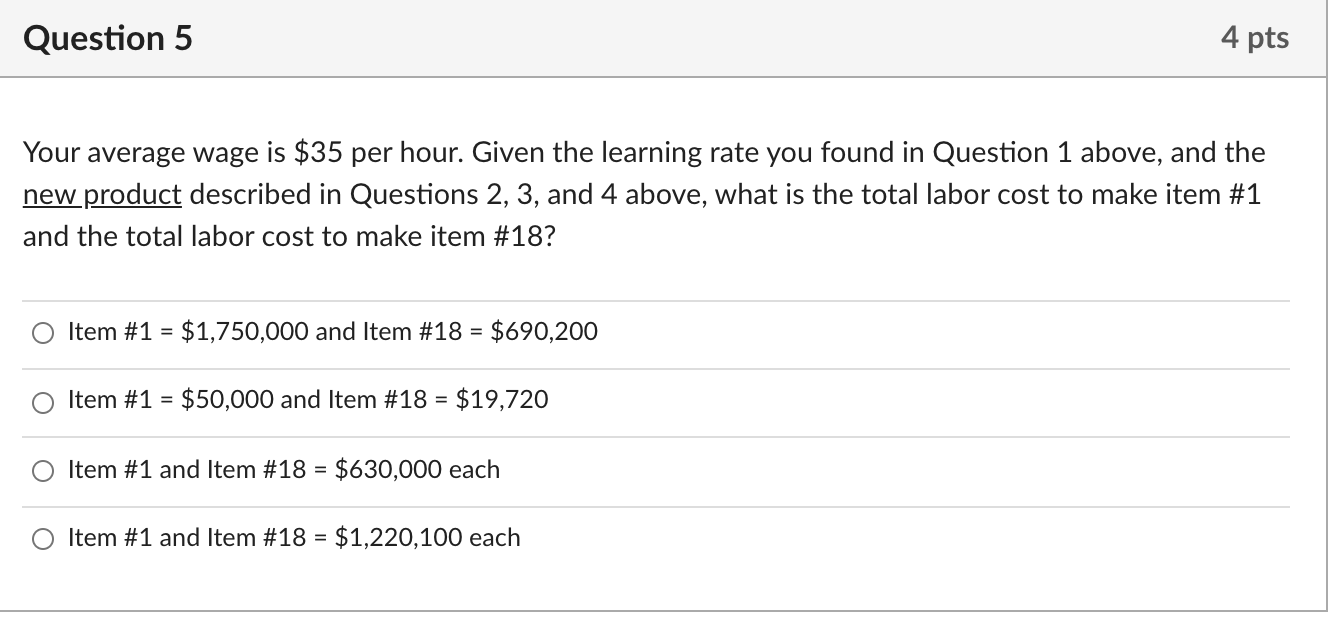Image resolution: width=1334 pixels, height=622 pixels.
Task: Pick the $1,220,100 each radio button
Action: pyautogui.click(x=43, y=540)
